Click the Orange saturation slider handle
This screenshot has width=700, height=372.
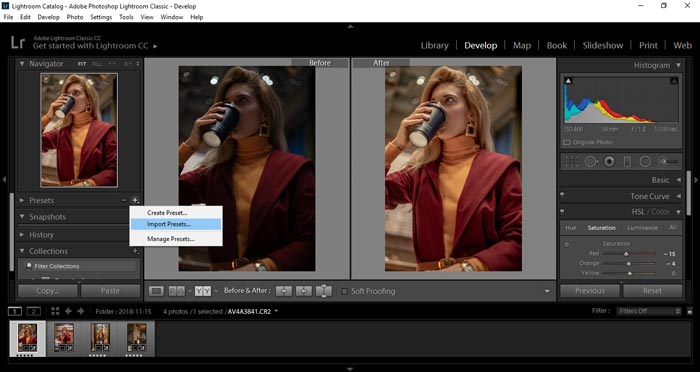629,263
